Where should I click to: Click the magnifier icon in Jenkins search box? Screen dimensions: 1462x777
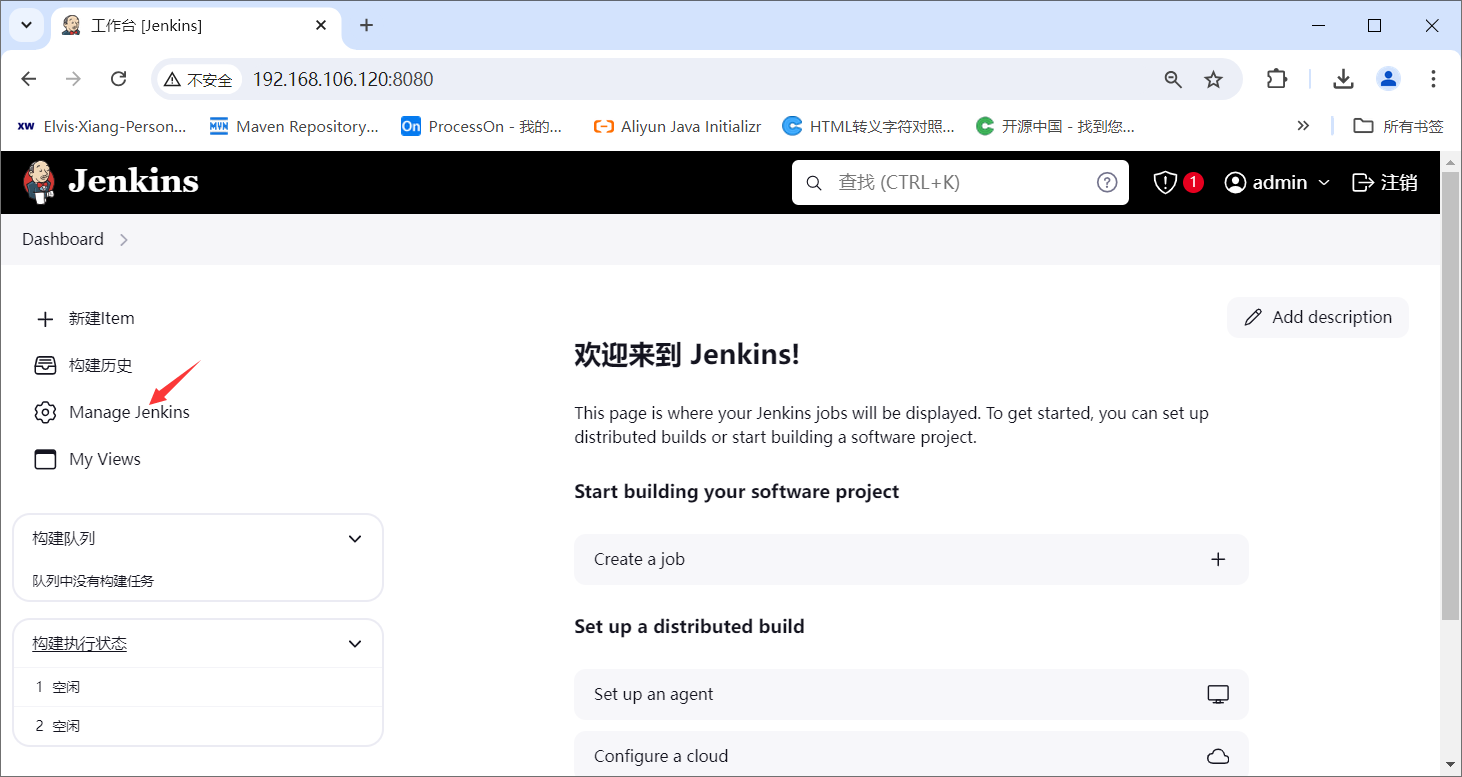pyautogui.click(x=815, y=183)
